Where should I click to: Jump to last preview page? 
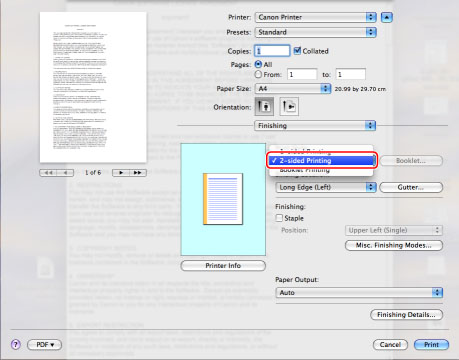click(138, 173)
